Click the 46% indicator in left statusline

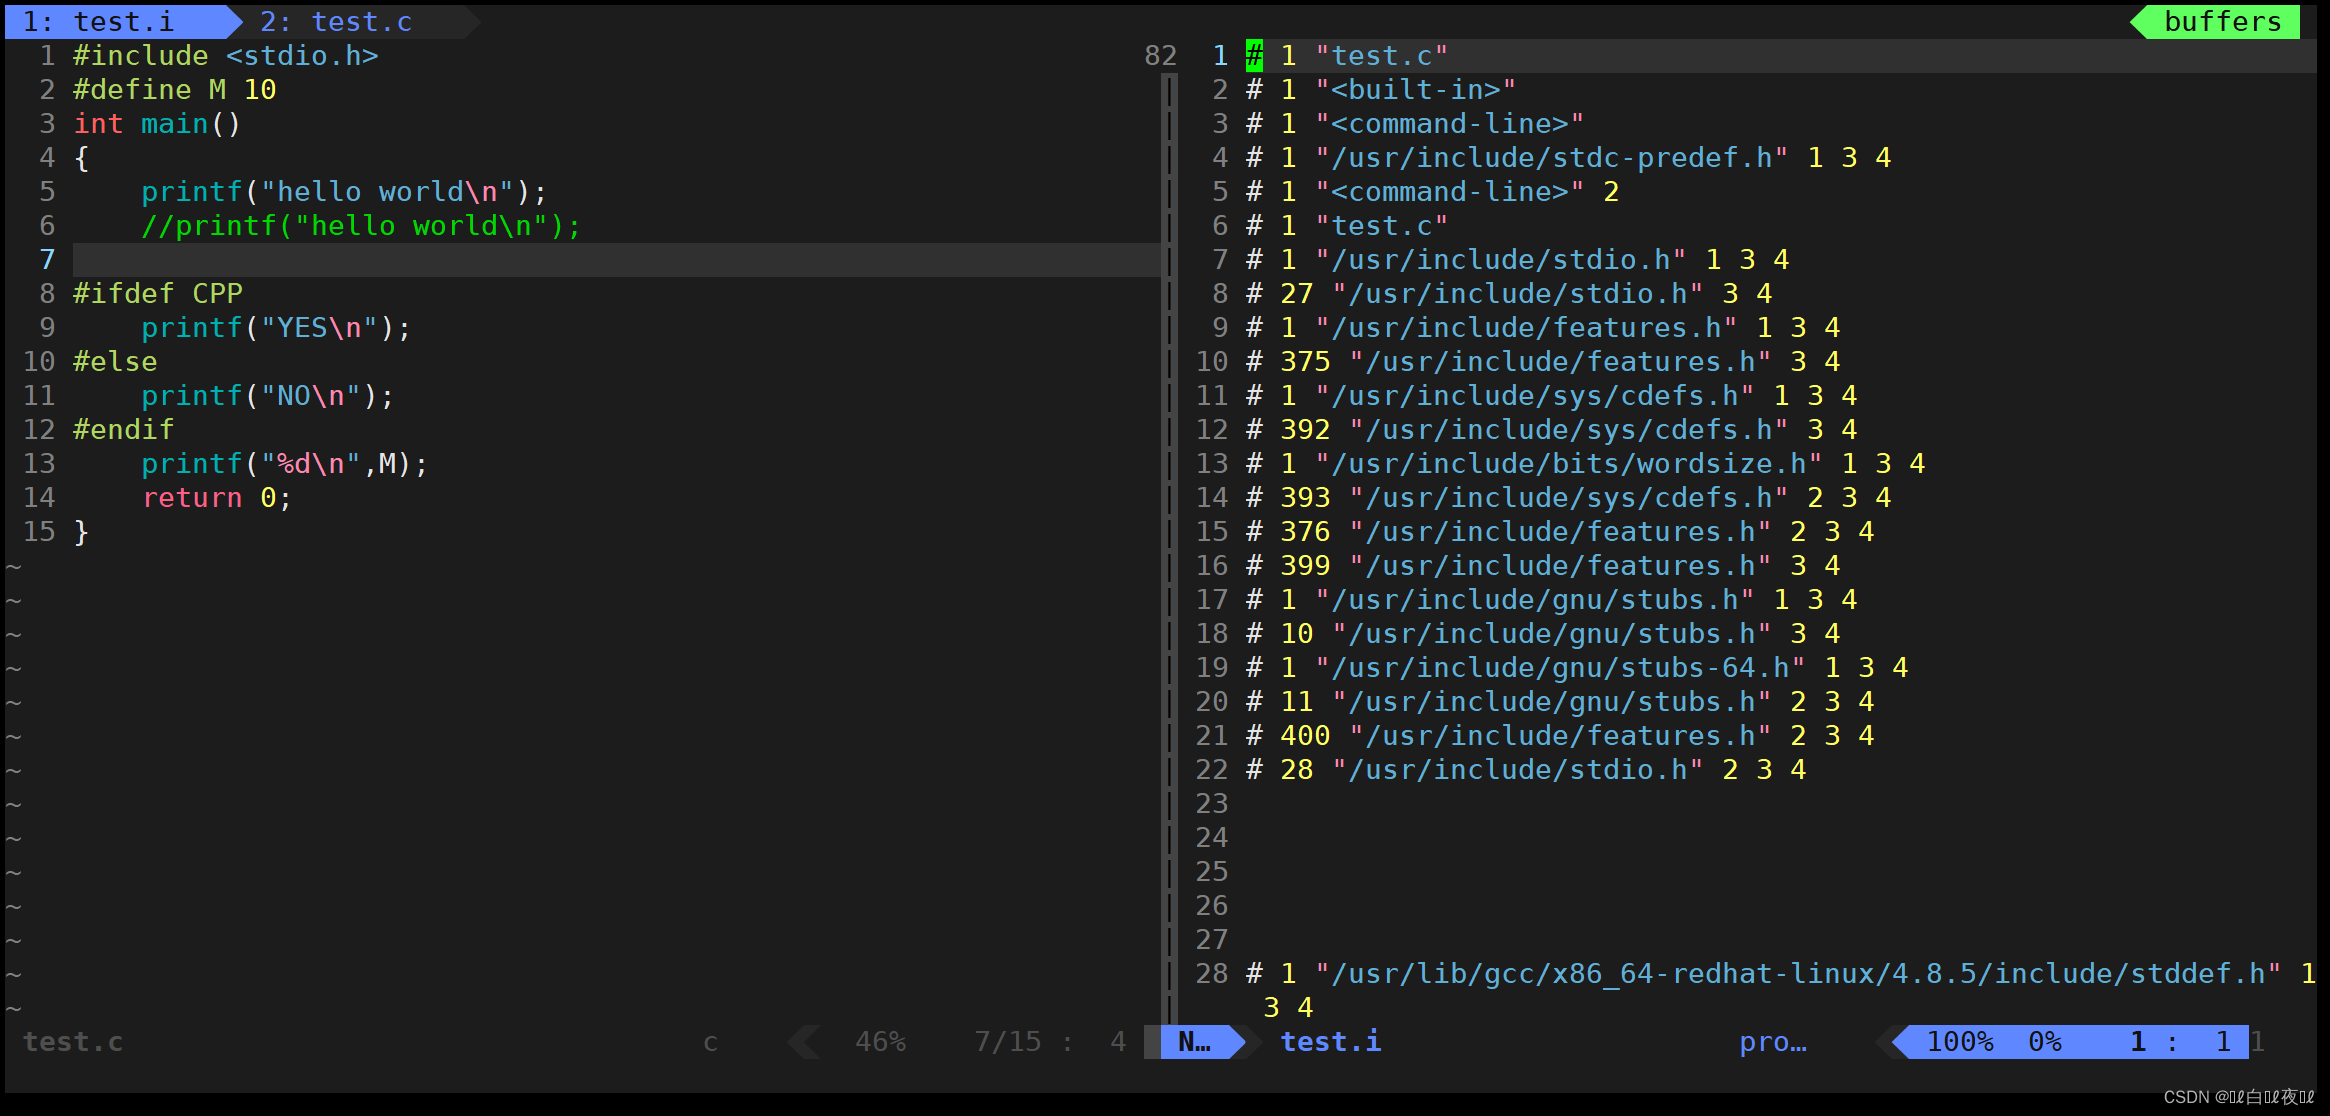[880, 1041]
